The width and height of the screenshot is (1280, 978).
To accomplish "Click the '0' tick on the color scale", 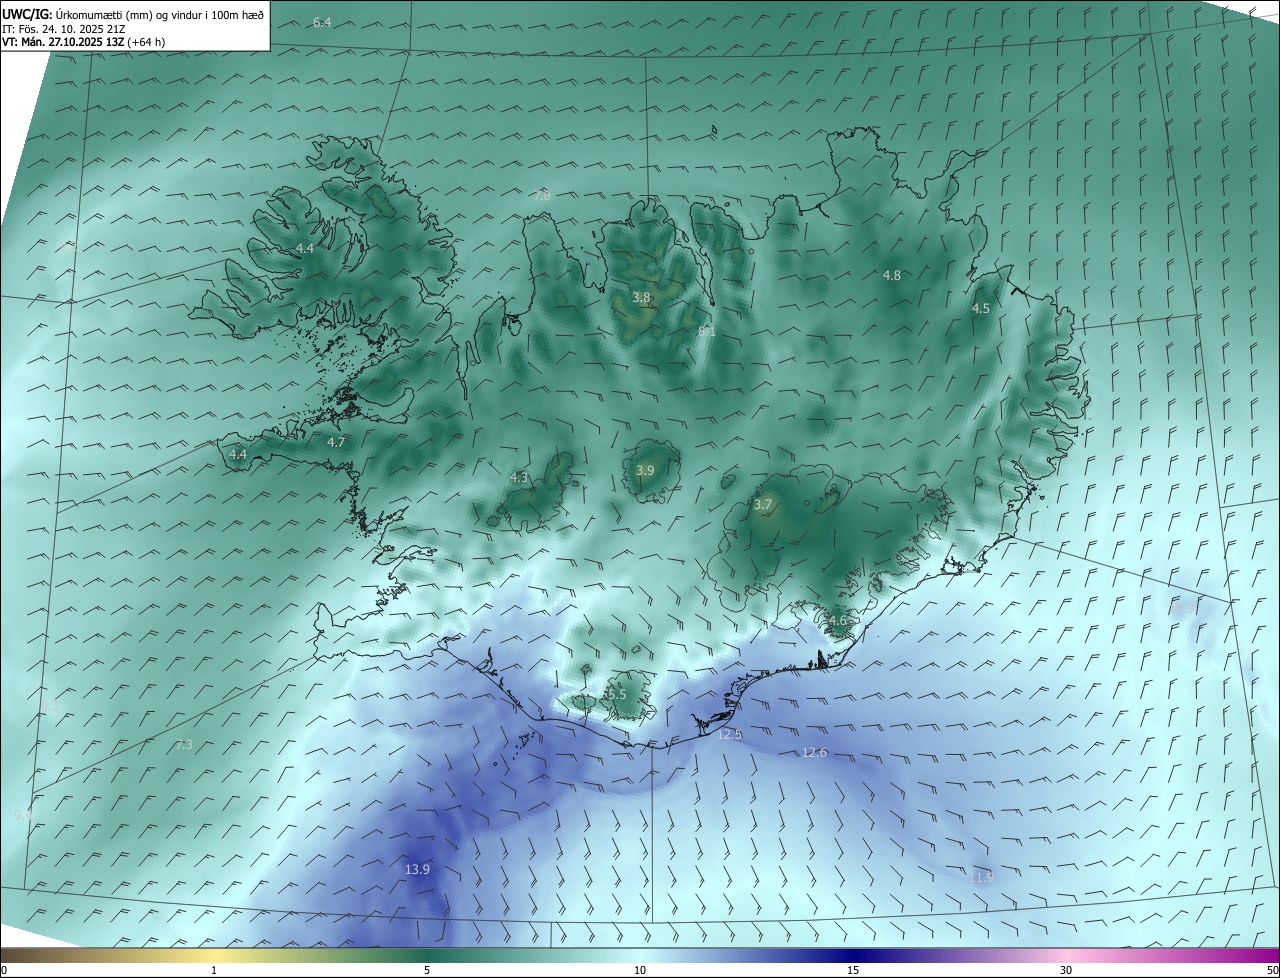I will coord(4,970).
